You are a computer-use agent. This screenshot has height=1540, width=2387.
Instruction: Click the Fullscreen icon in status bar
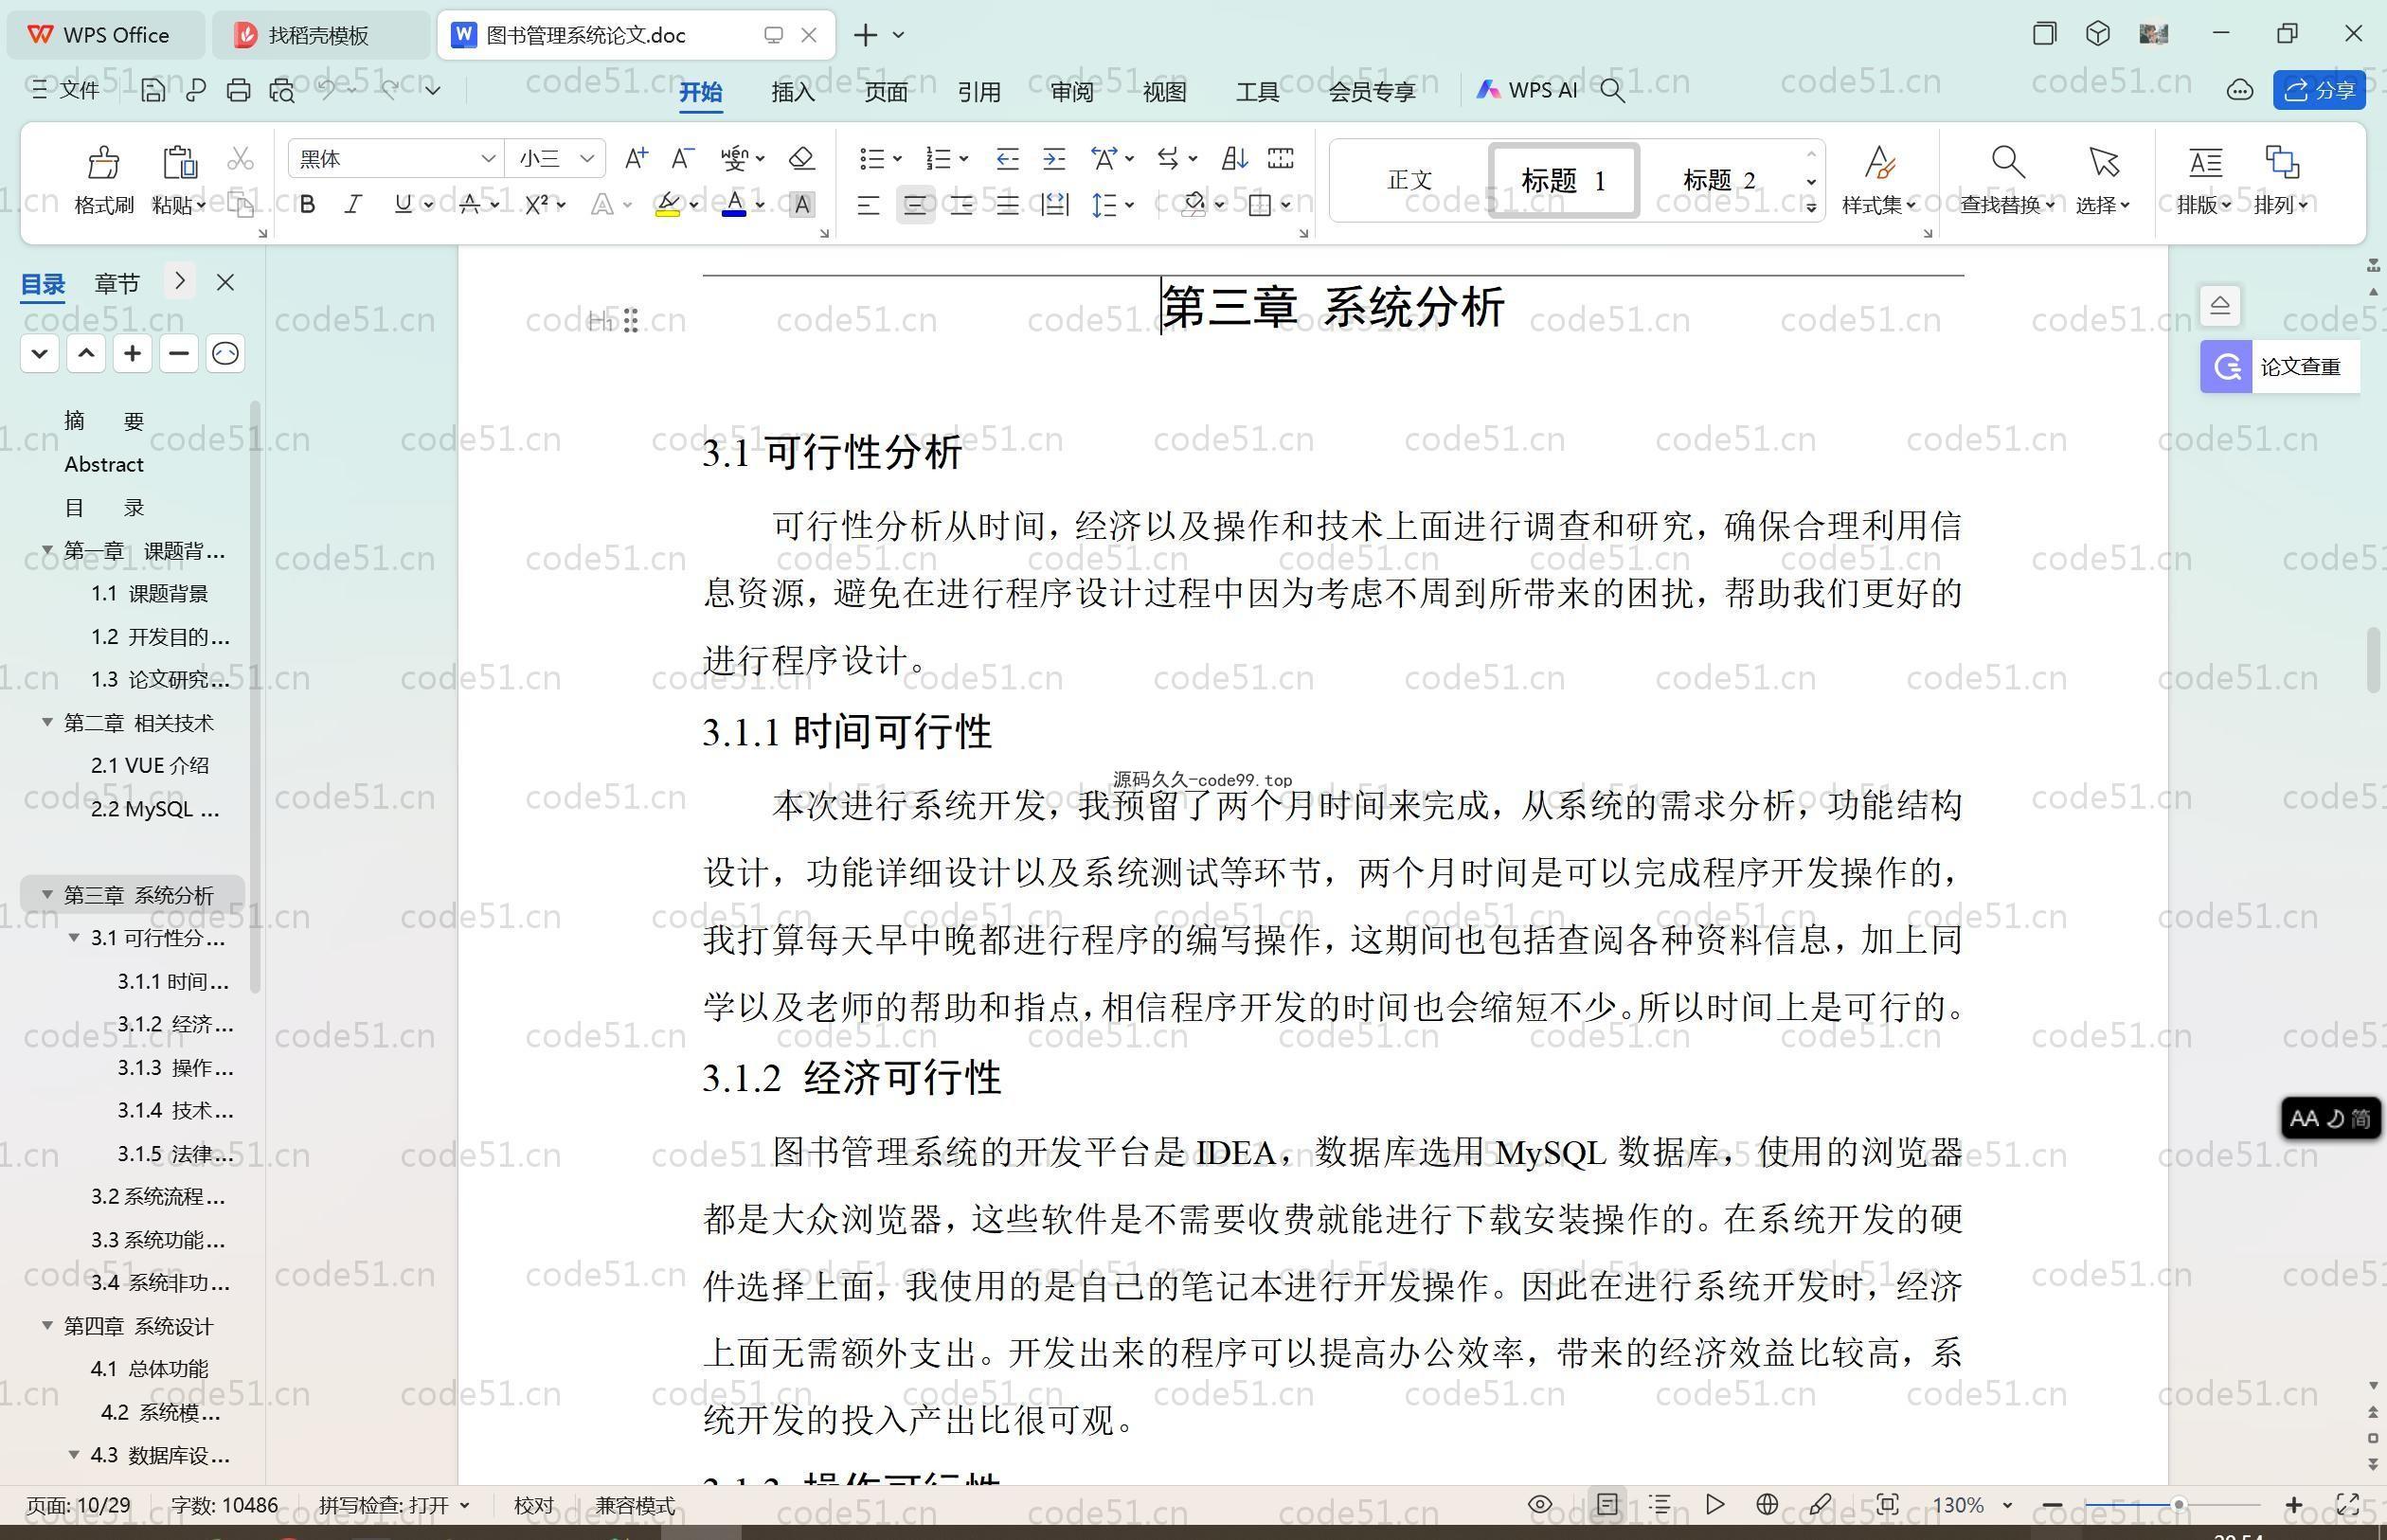[x=2348, y=1504]
